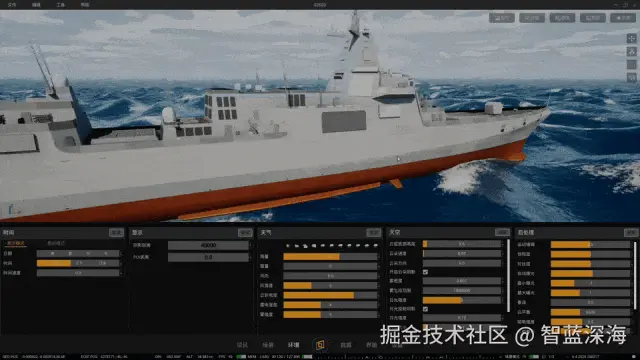The height and width of the screenshot is (360, 640).
Task: Click the 雾密度 fog density field in 天空
Action: point(462,281)
